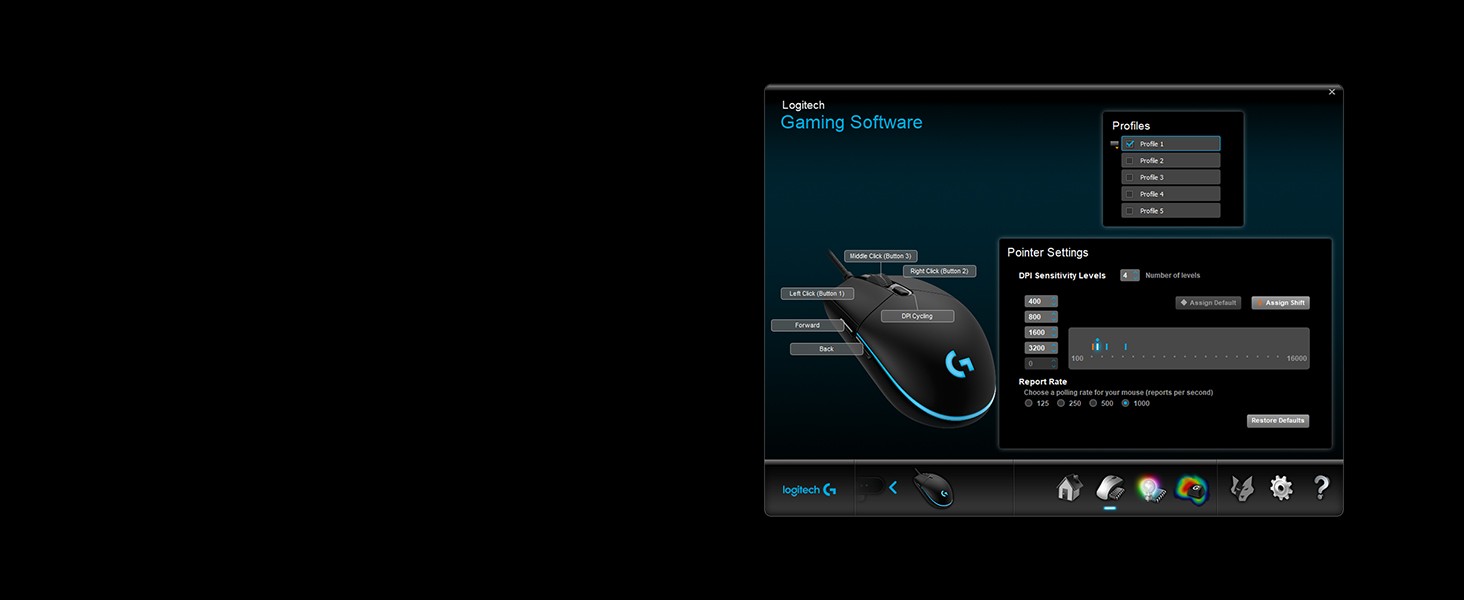1464x600 pixels.
Task: Adjust the Number of levels stepper
Action: 1129,275
